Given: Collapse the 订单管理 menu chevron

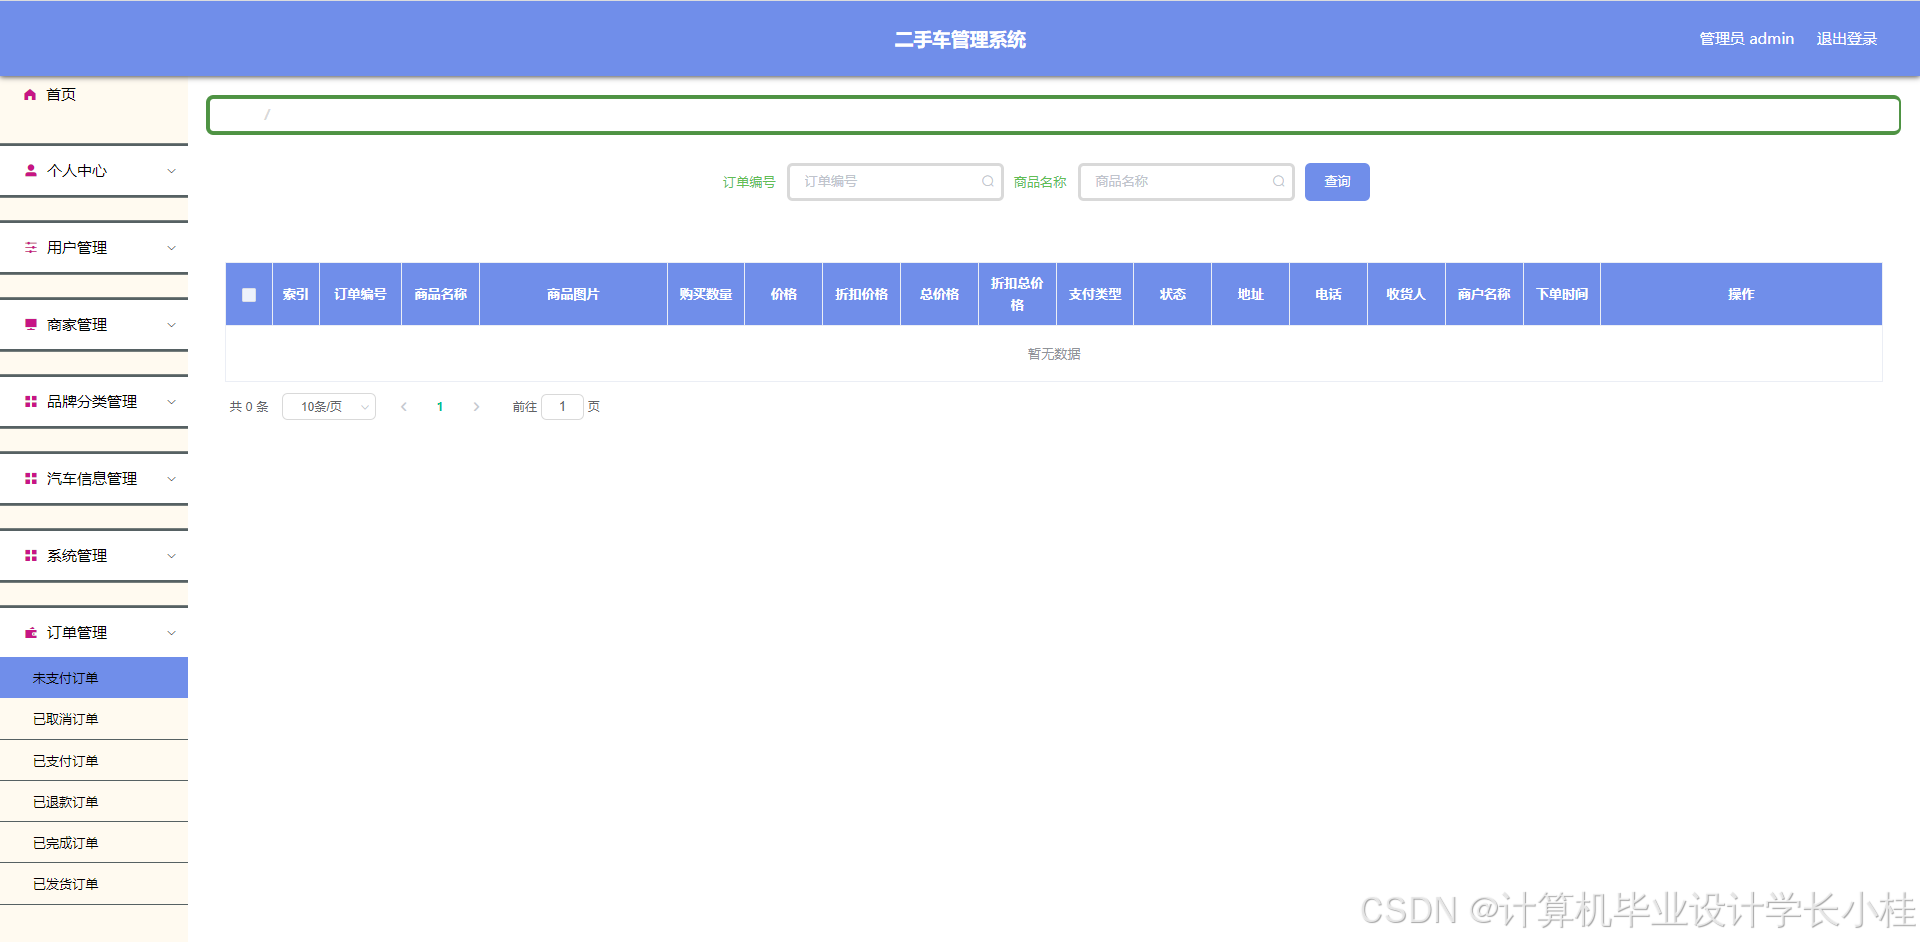Looking at the screenshot, I should (x=171, y=633).
